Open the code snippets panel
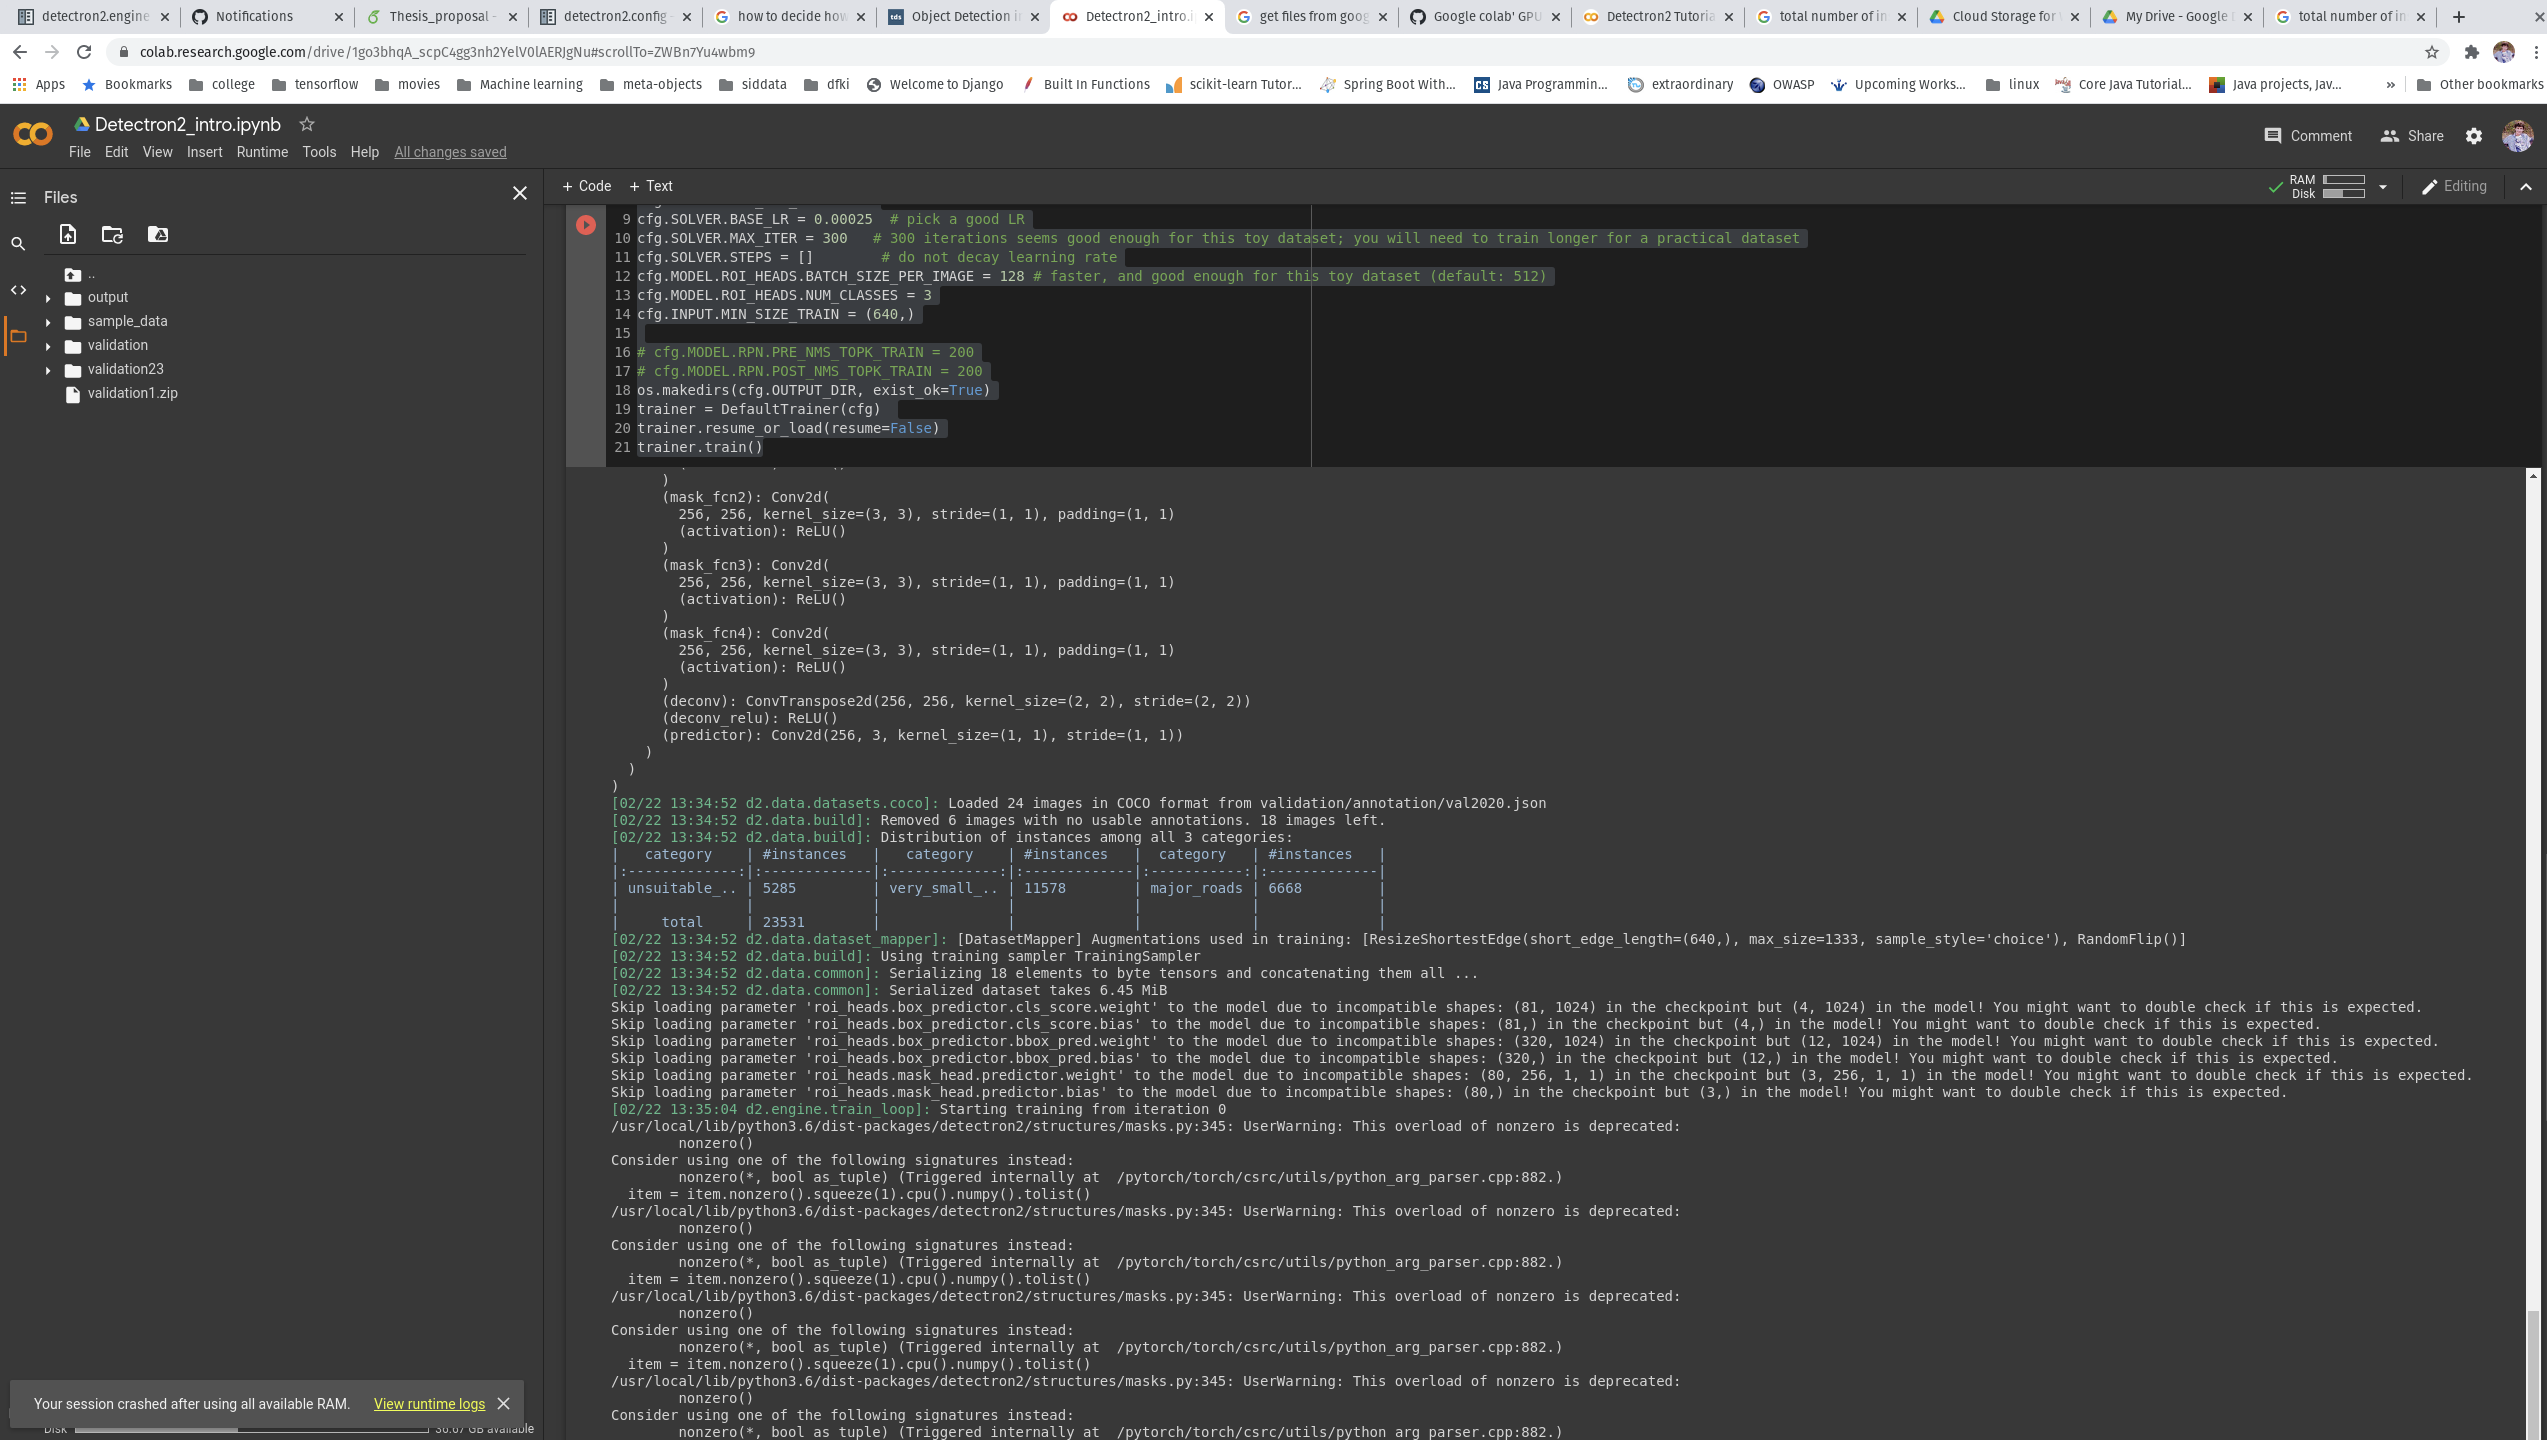This screenshot has height=1440, width=2547. [18, 290]
